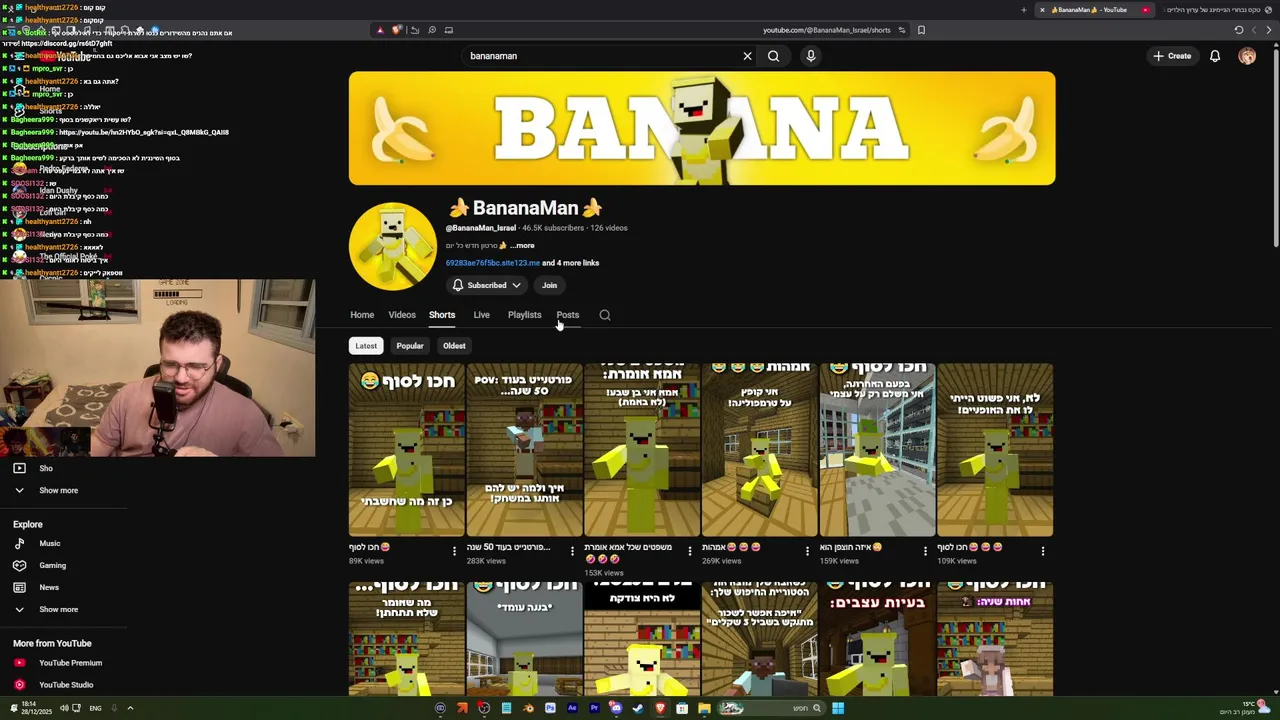Open options menu for the 109K views short
The width and height of the screenshot is (1280, 720).
(x=1043, y=551)
